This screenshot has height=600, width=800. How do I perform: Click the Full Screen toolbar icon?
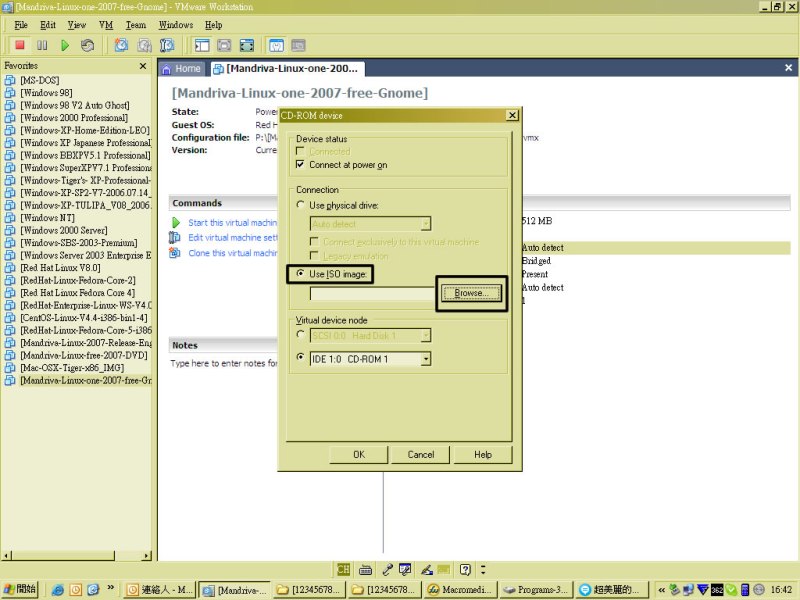(247, 45)
